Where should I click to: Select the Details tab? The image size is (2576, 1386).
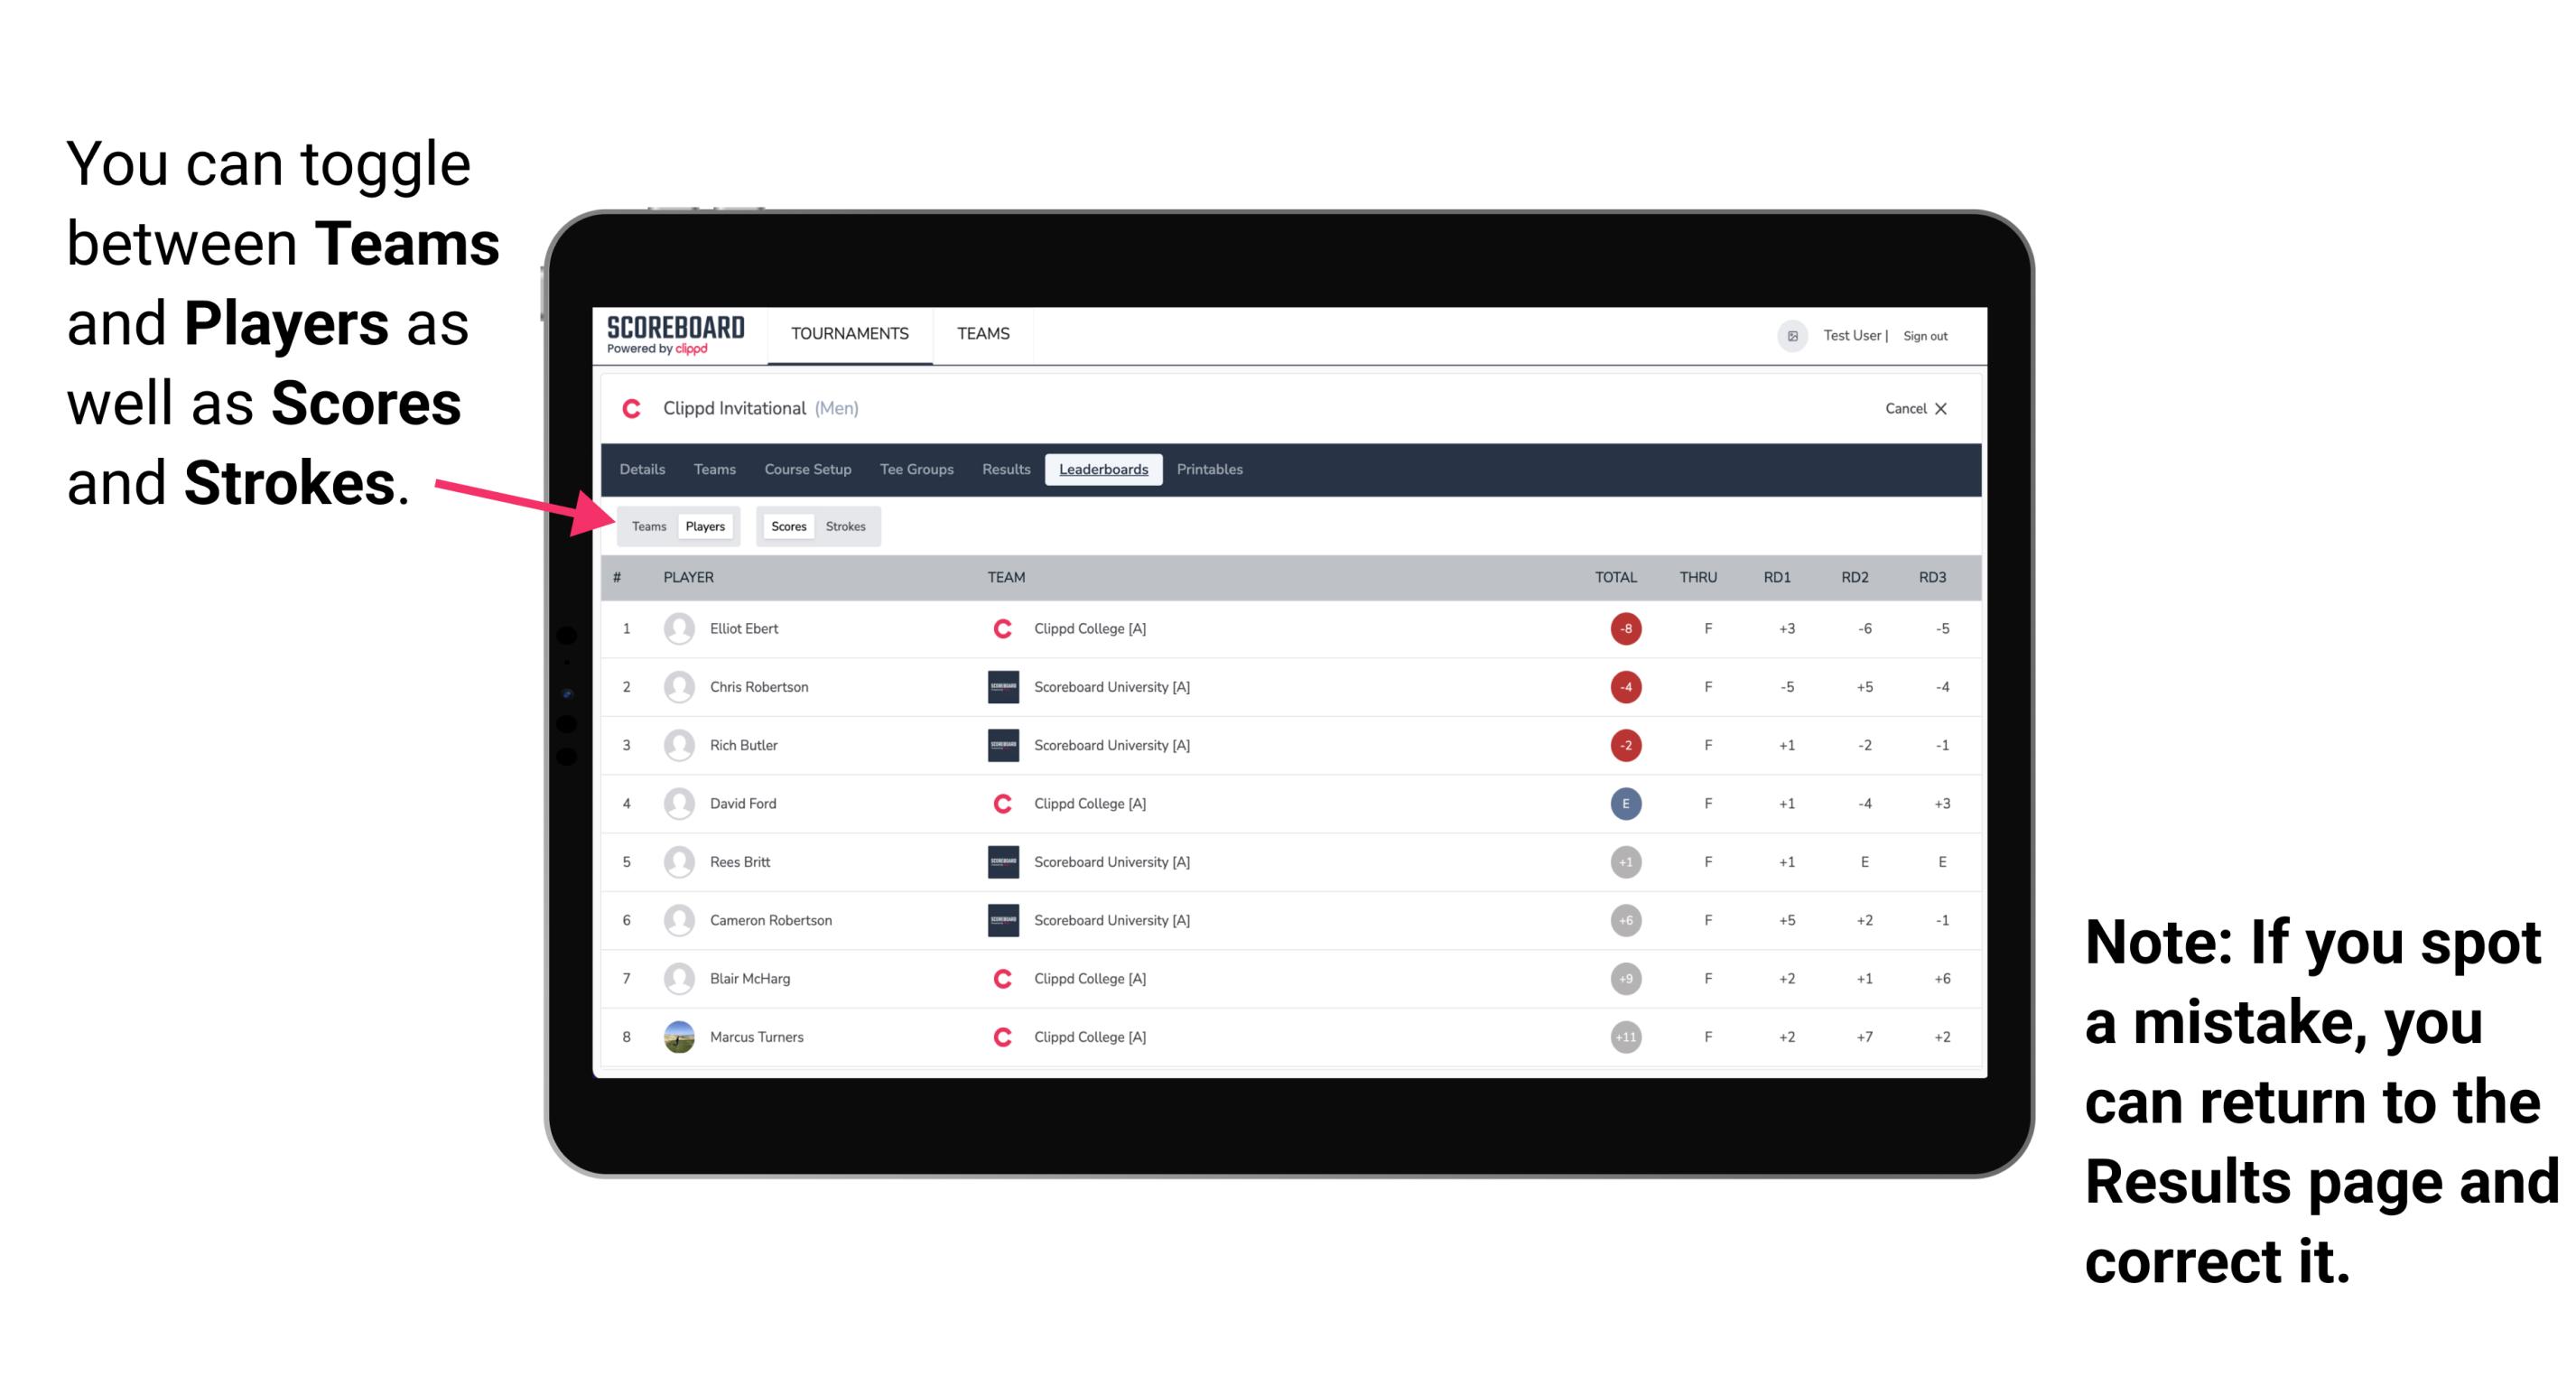pos(643,470)
